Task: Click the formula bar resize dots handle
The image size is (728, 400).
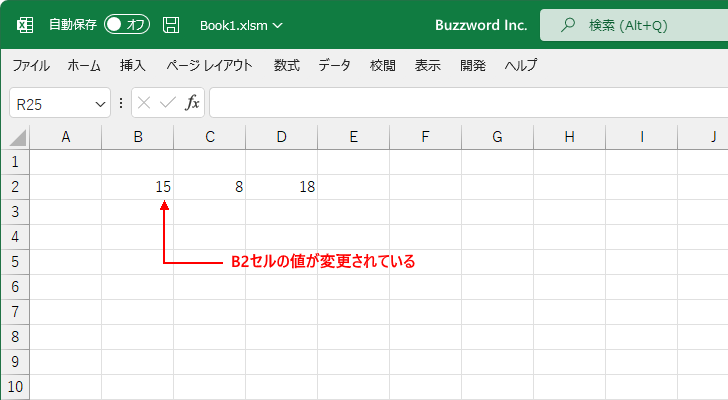Action: (121, 103)
